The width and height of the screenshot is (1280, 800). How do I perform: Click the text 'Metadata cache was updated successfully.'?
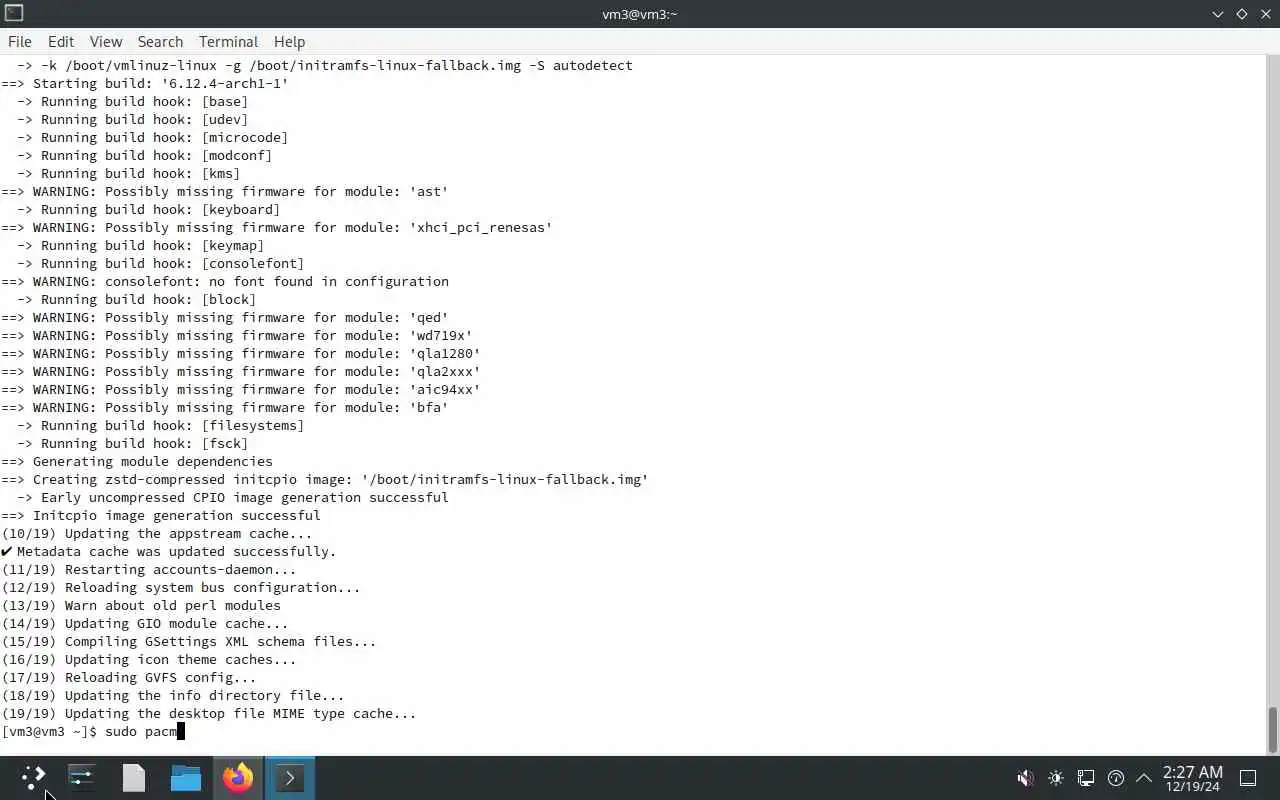pos(176,551)
